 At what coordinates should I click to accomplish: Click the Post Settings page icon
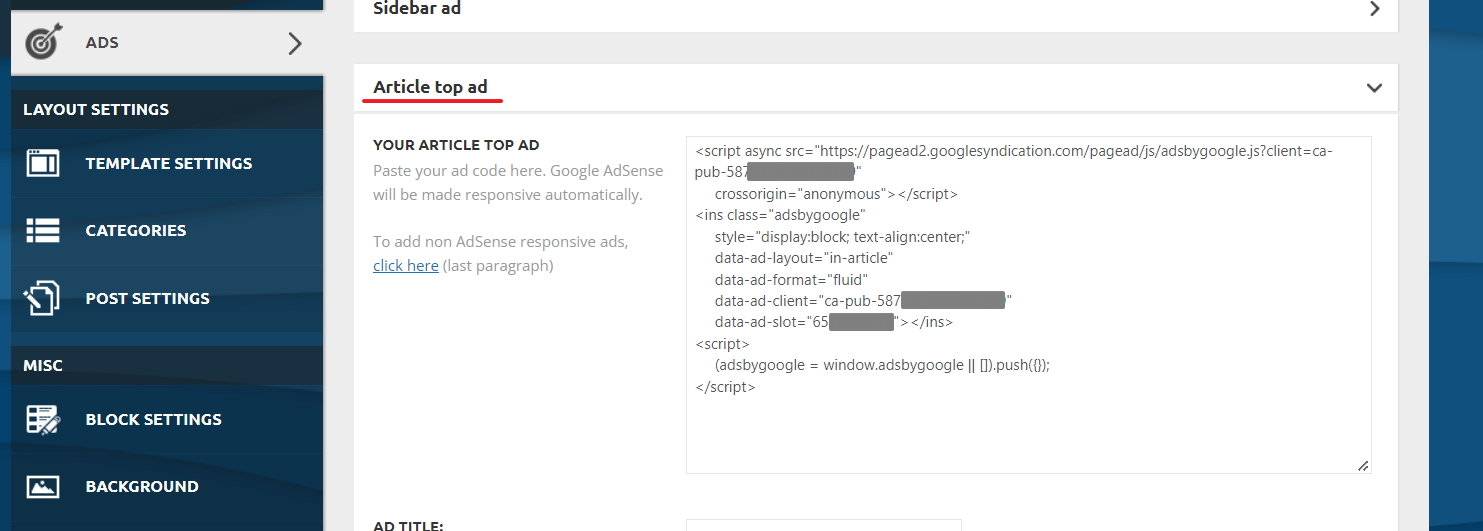(43, 298)
